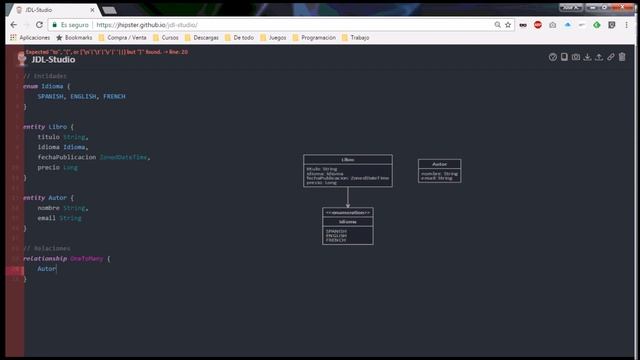
Task: Open the Programación bookmarks folder
Action: click(314, 38)
